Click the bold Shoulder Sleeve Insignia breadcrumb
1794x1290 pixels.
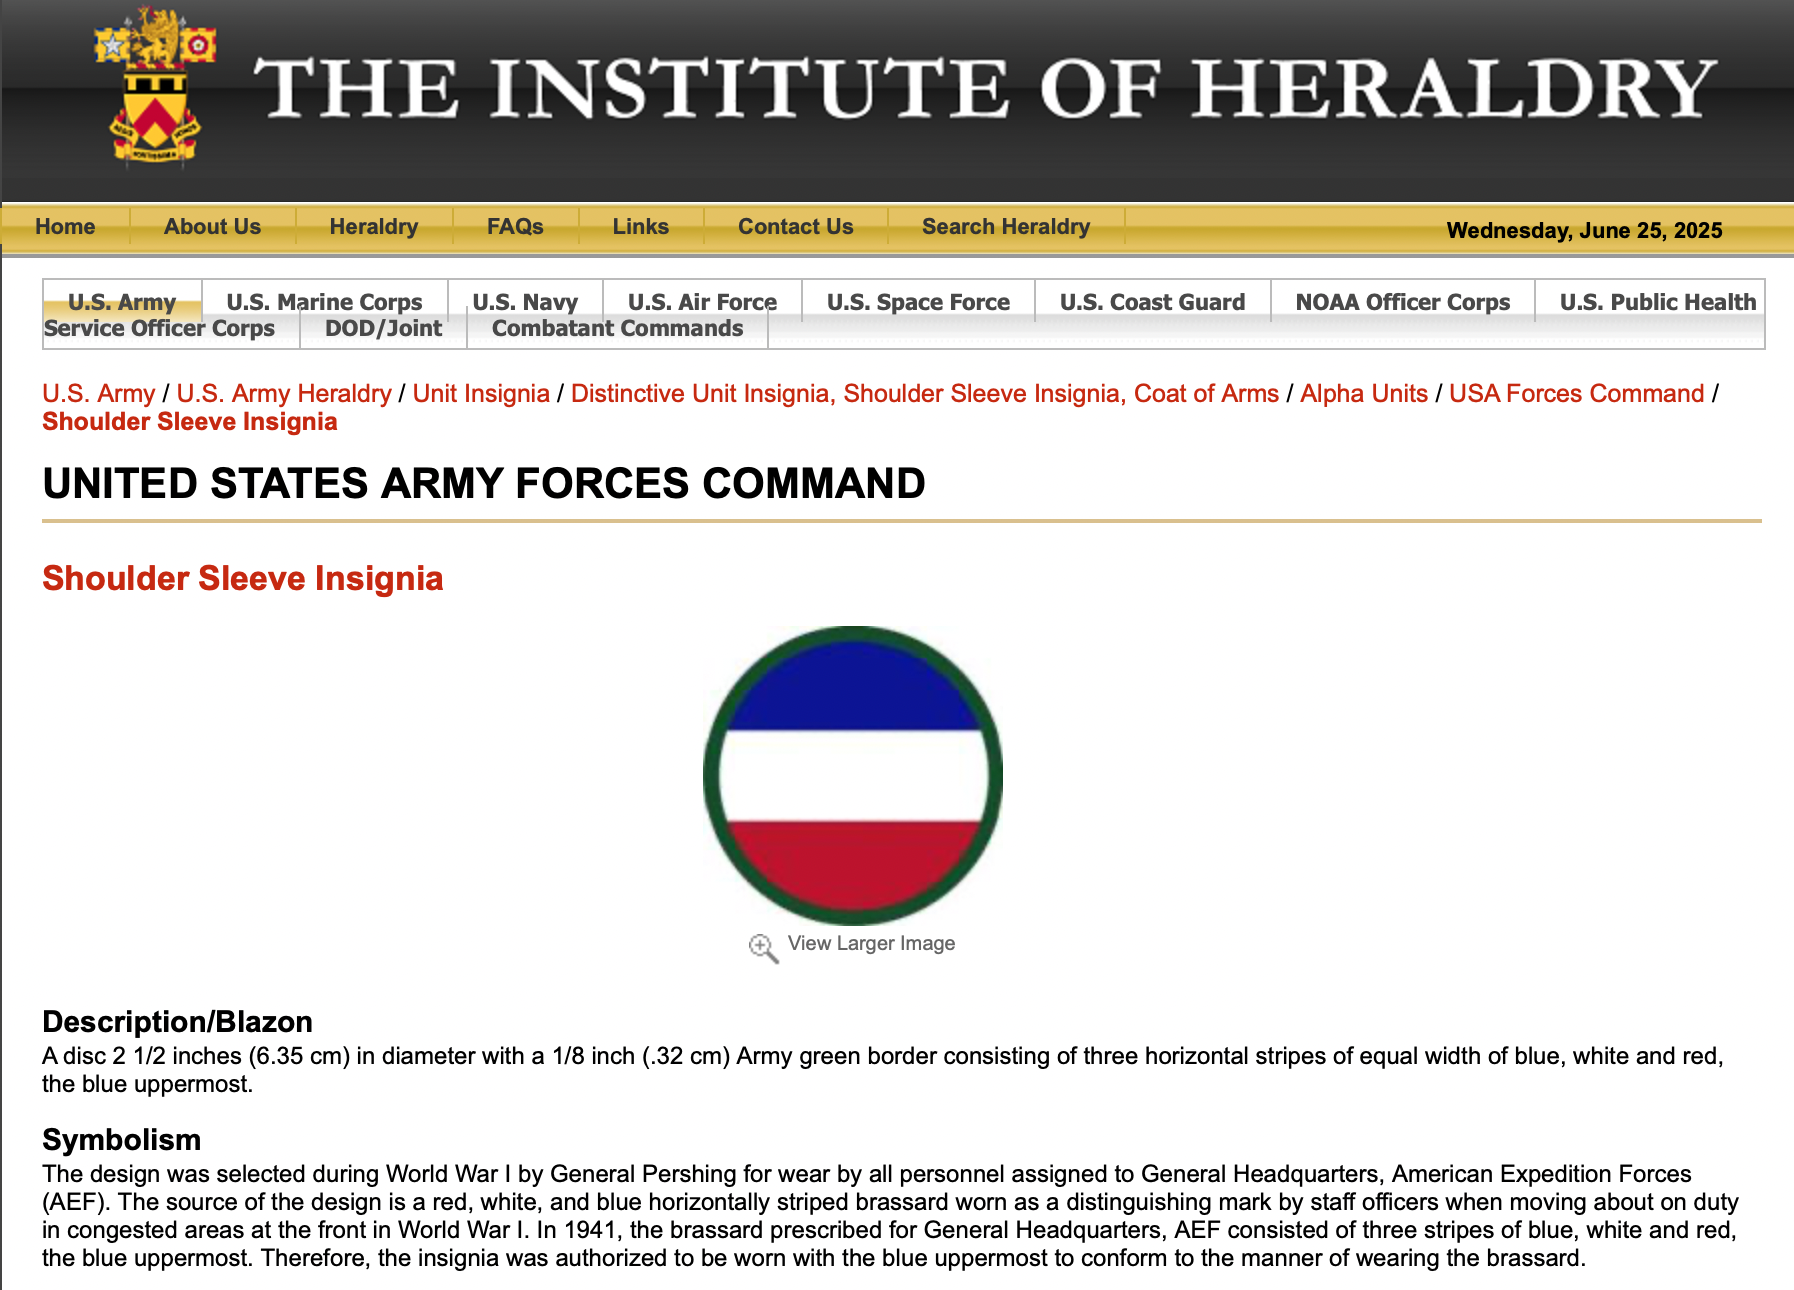tap(190, 422)
